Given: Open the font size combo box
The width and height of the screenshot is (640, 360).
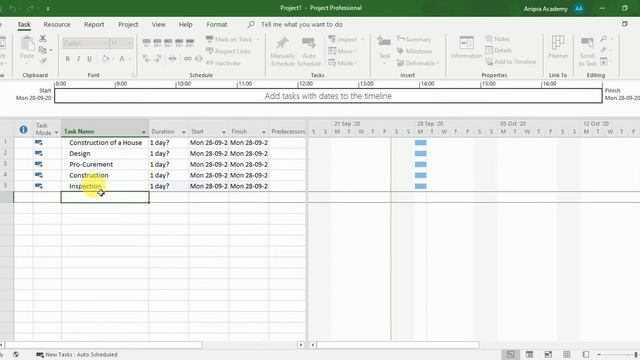Looking at the screenshot, I should [121, 43].
